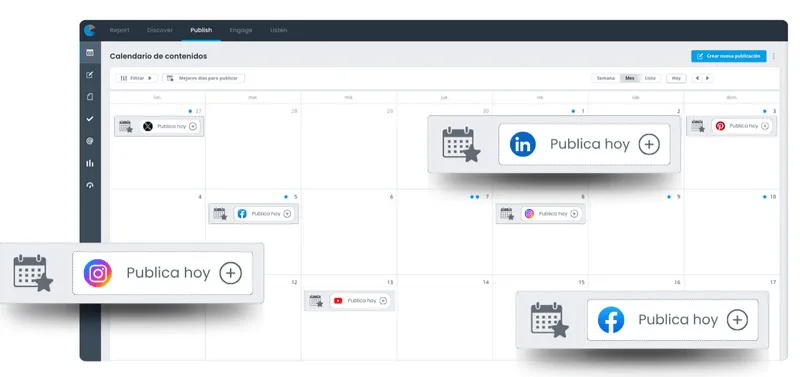Click the small Facebook icon on day 5
The image size is (800, 377).
tap(242, 214)
